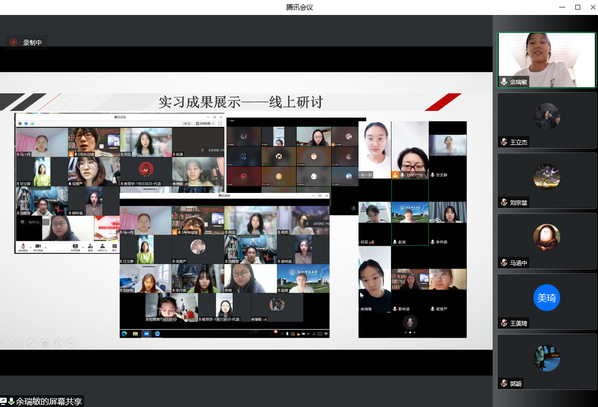The image size is (598, 407).
Task: Click the faded more-options circle in slide controls
Action: click(x=71, y=343)
